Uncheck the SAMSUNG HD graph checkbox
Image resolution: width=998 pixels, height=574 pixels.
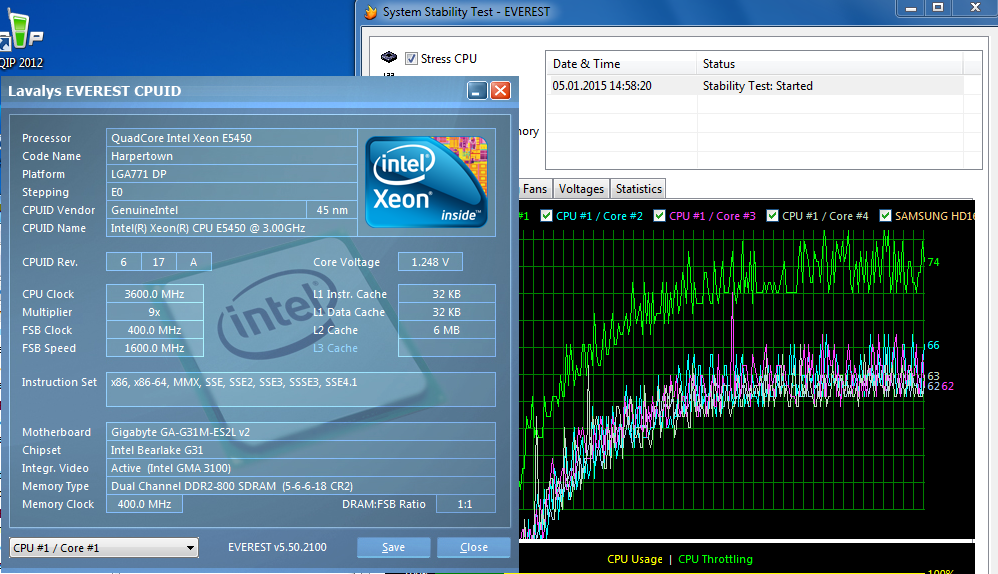pos(885,216)
